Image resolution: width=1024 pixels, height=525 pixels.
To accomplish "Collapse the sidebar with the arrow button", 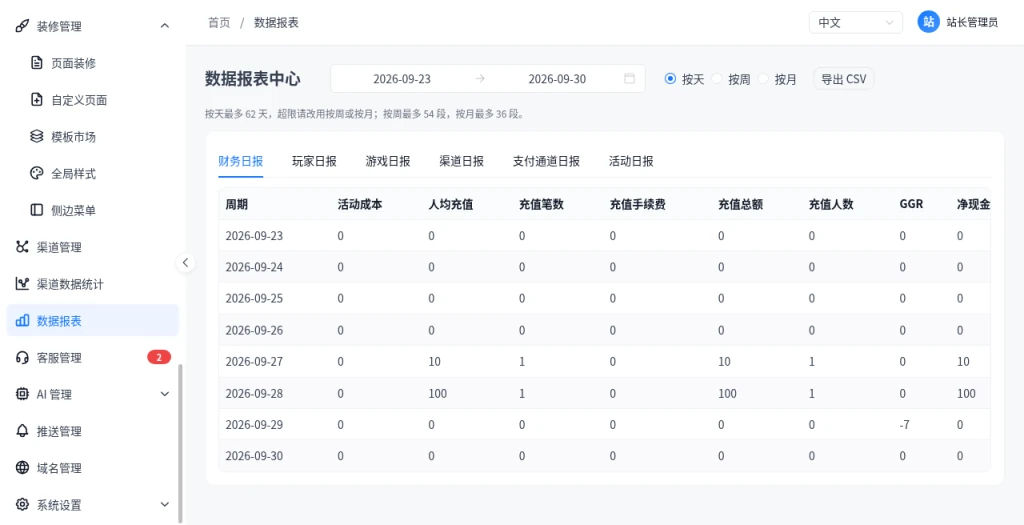I will [x=185, y=262].
